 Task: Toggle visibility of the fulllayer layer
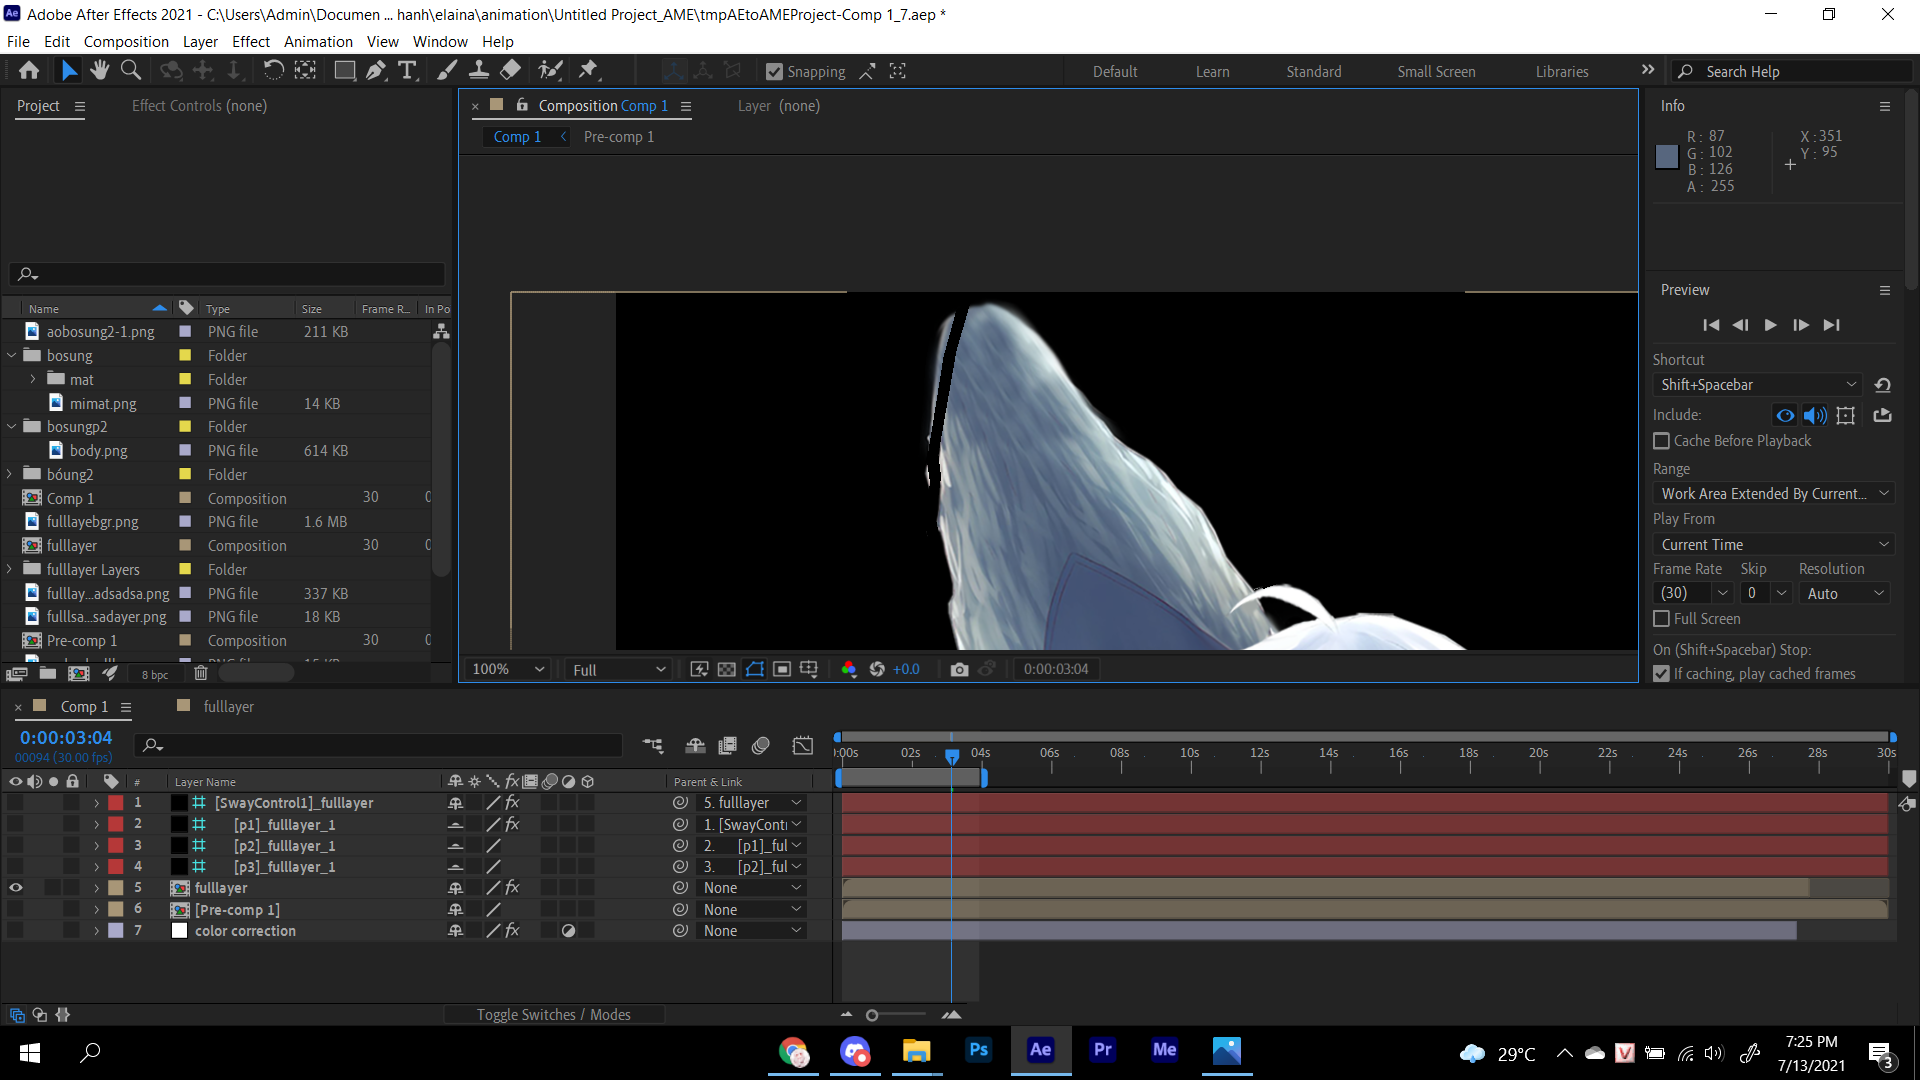16,887
